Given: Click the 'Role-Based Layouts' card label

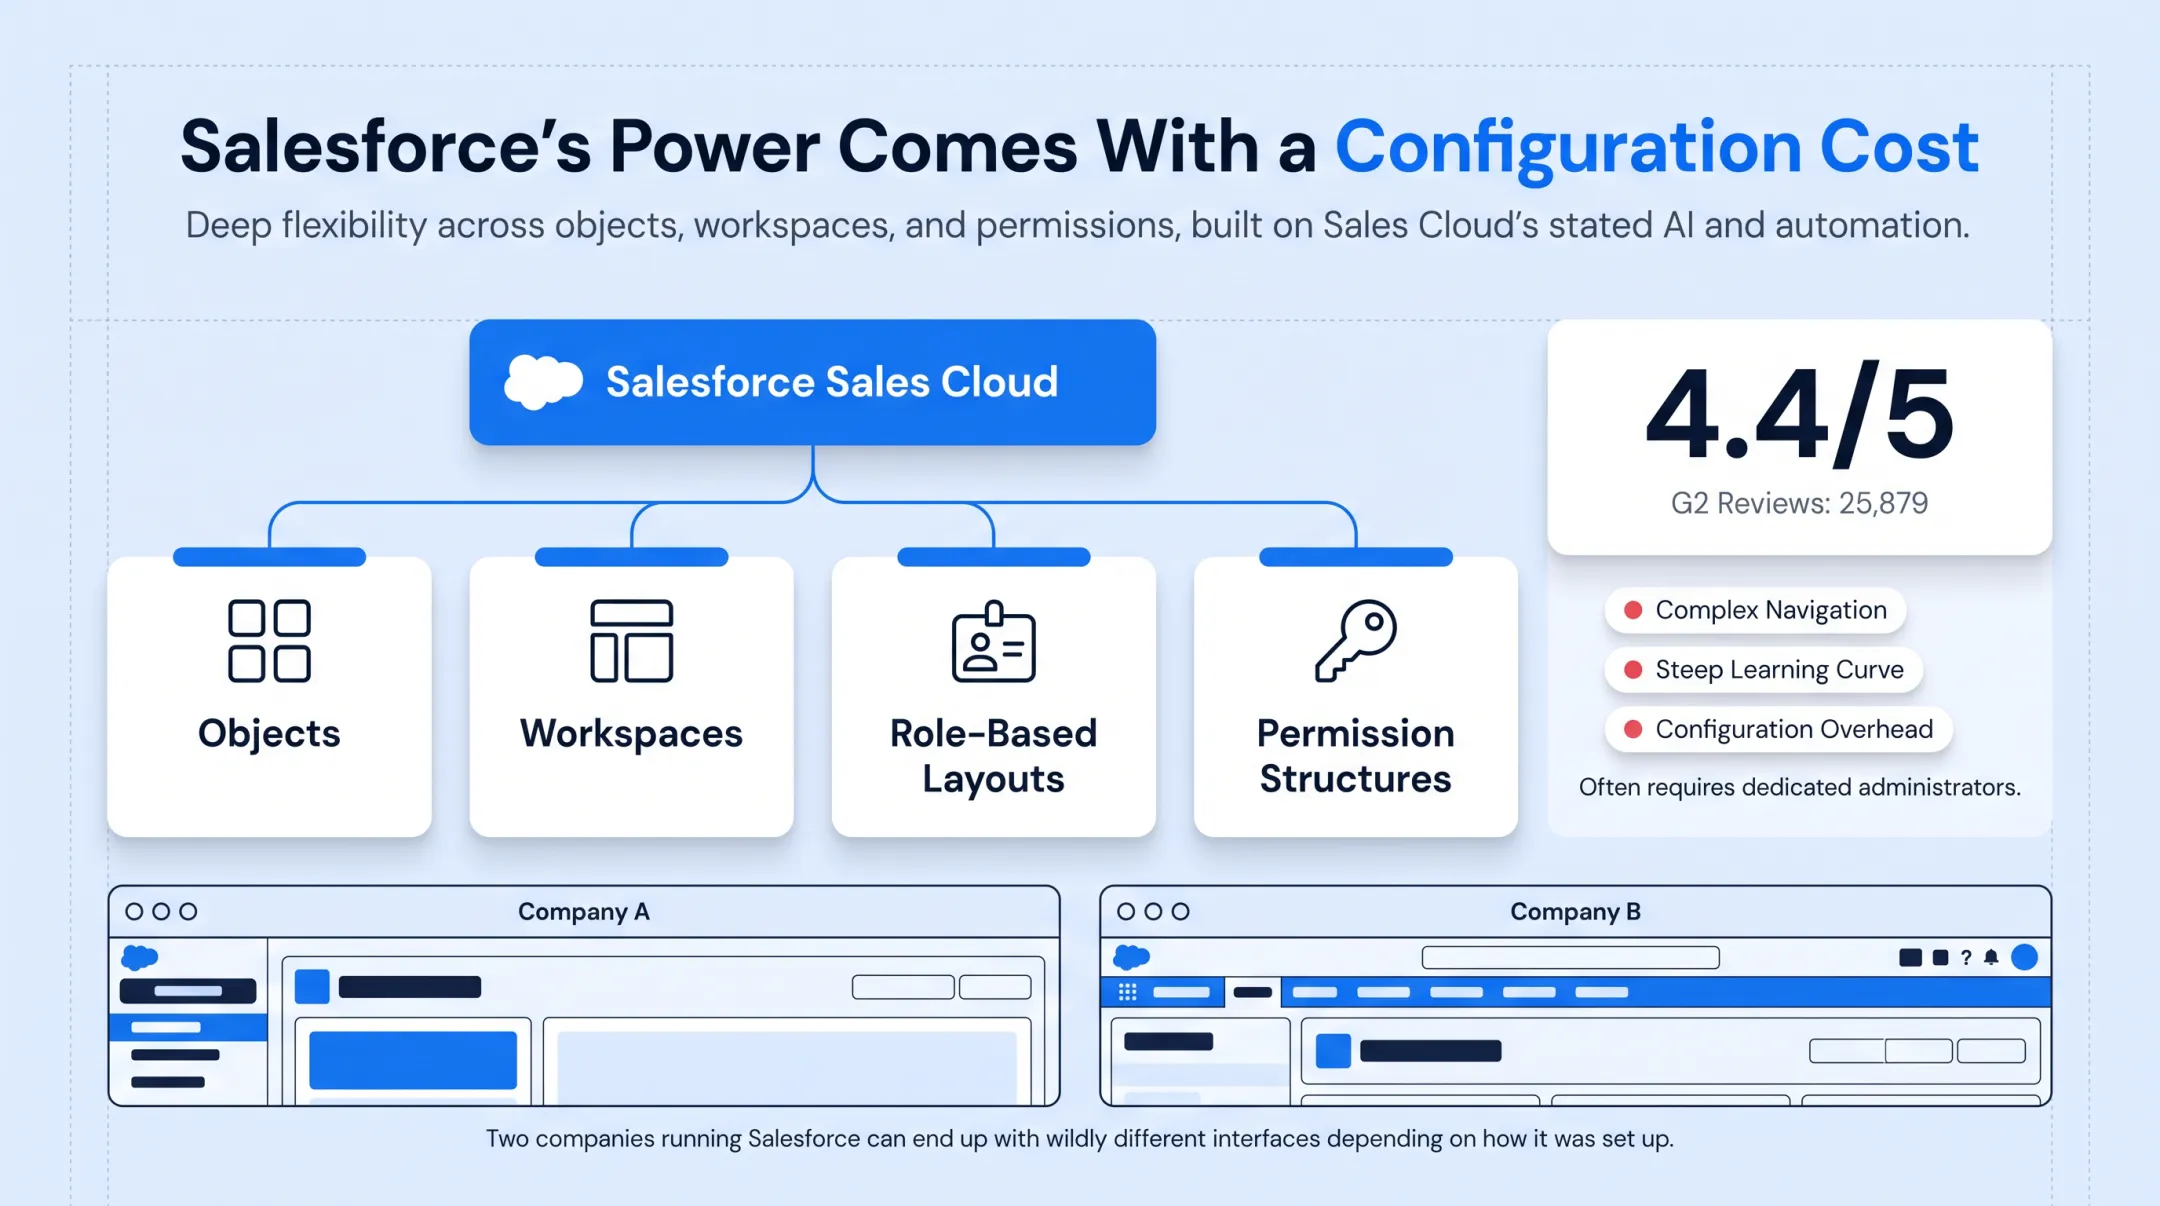Looking at the screenshot, I should [x=993, y=756].
